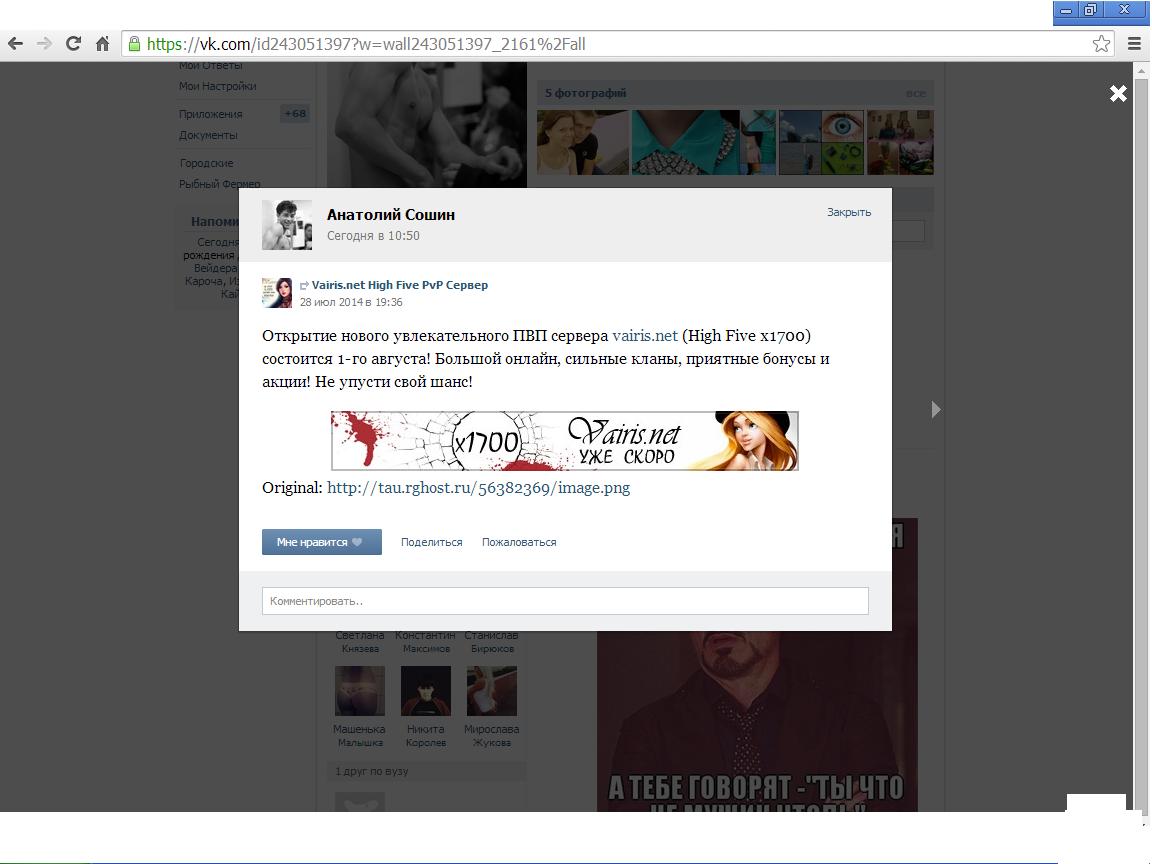Open friend Мирослава Жукова avatar
Screen dimensions: 1152x864
(492, 691)
